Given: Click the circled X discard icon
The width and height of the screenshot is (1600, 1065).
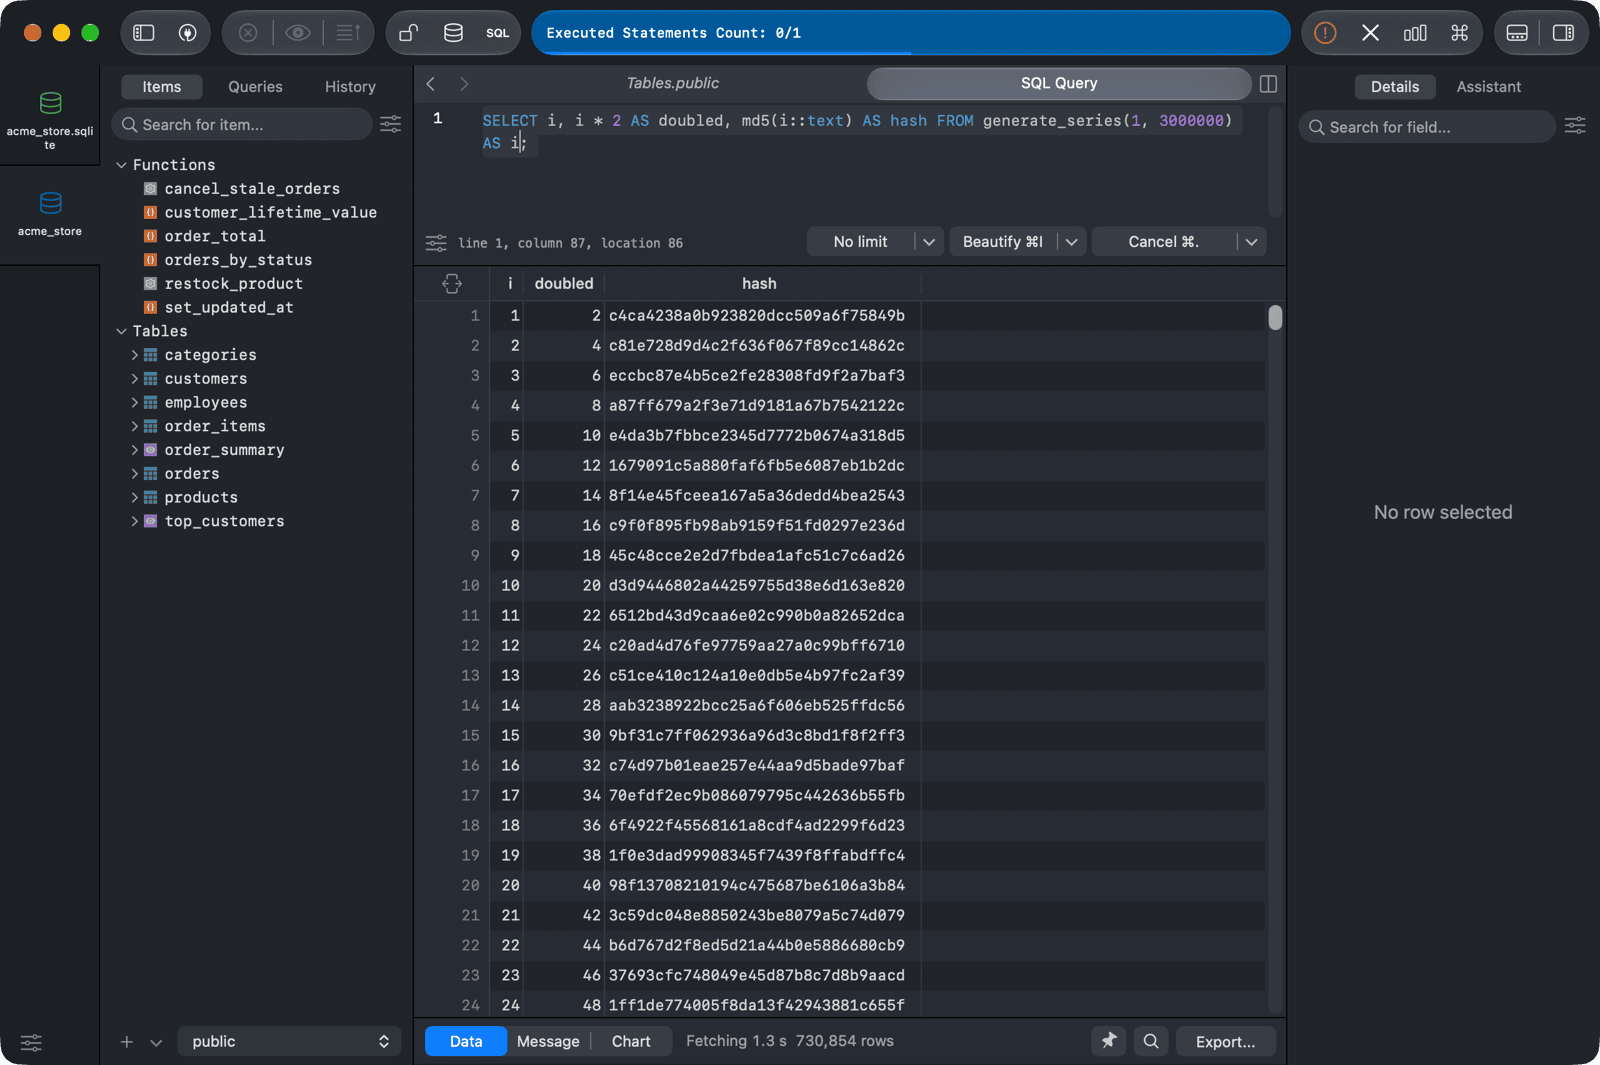Looking at the screenshot, I should [x=248, y=33].
